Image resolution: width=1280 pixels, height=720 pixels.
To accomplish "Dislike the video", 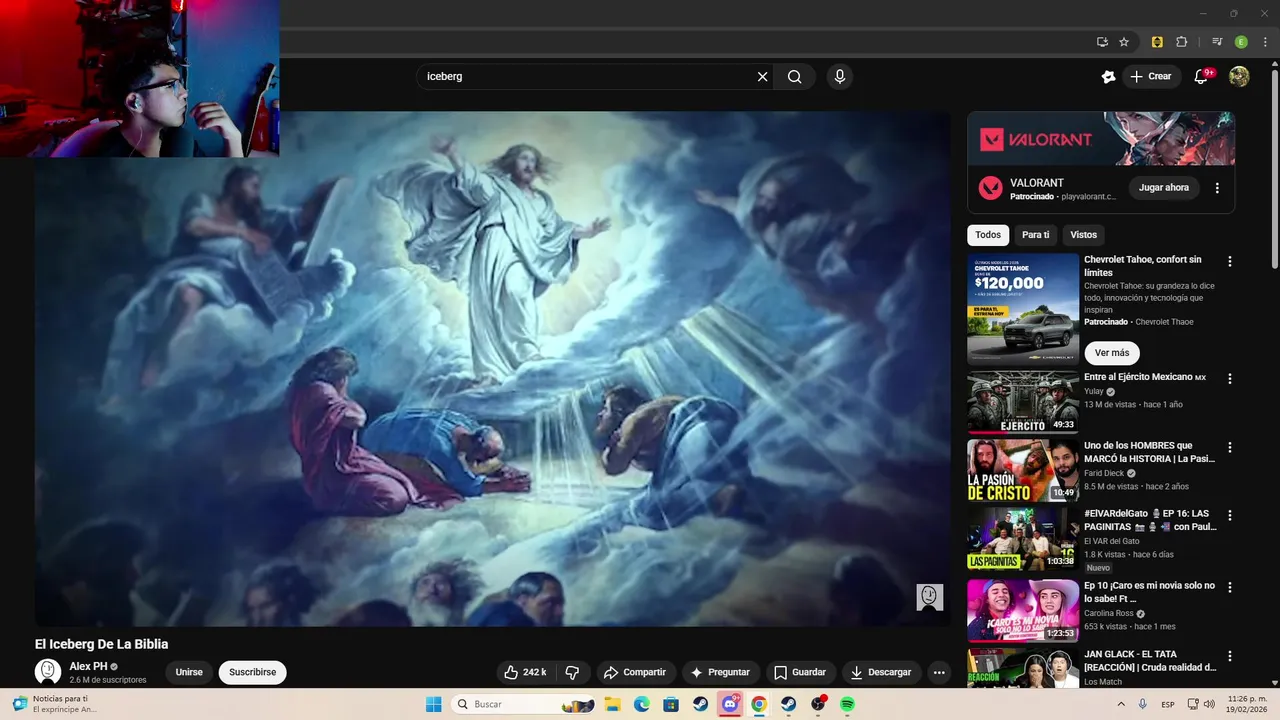I will point(573,672).
